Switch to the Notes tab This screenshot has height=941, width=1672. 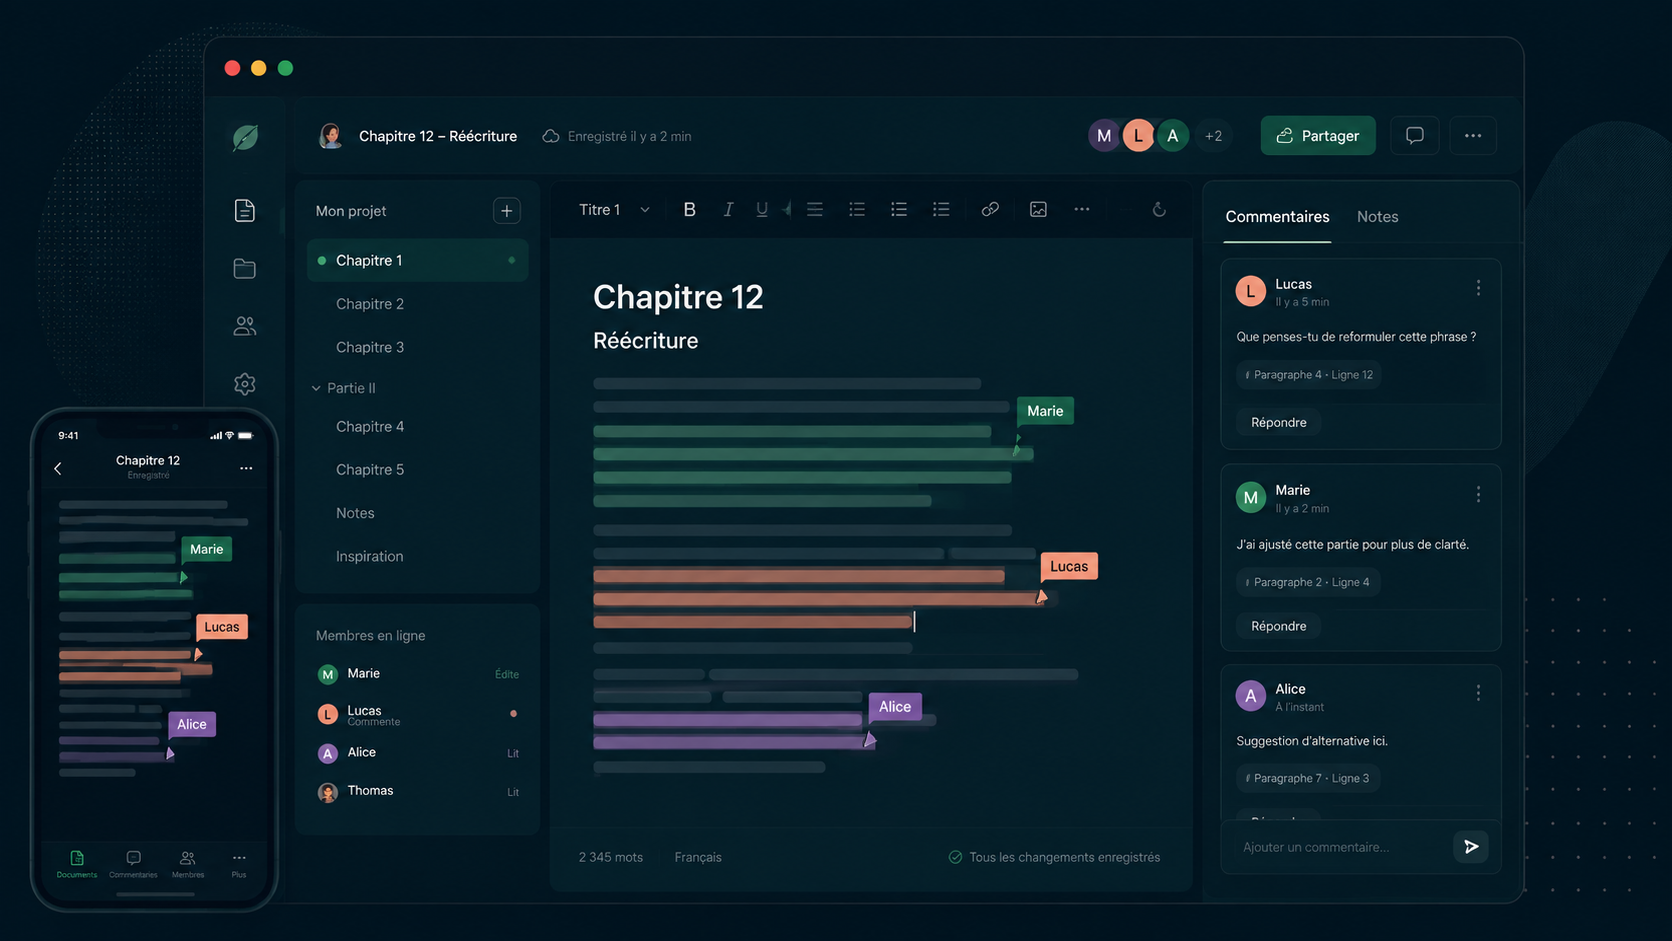pyautogui.click(x=1377, y=217)
